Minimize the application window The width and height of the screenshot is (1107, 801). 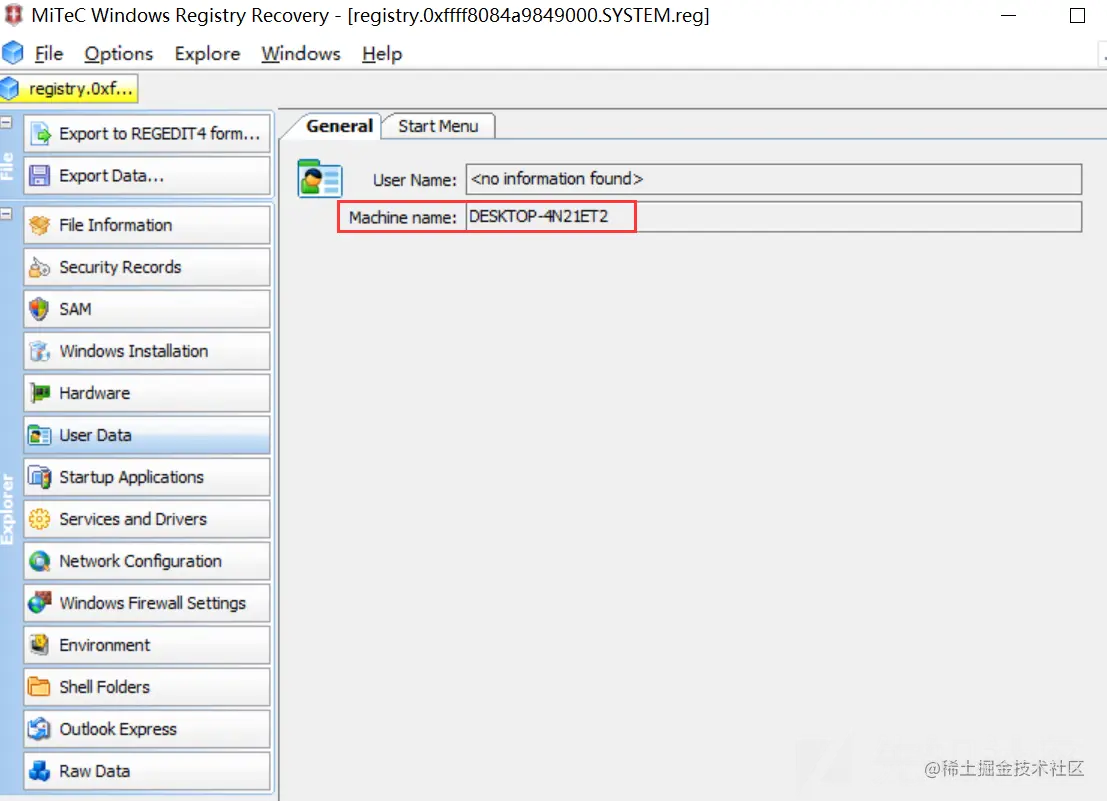click(1008, 16)
